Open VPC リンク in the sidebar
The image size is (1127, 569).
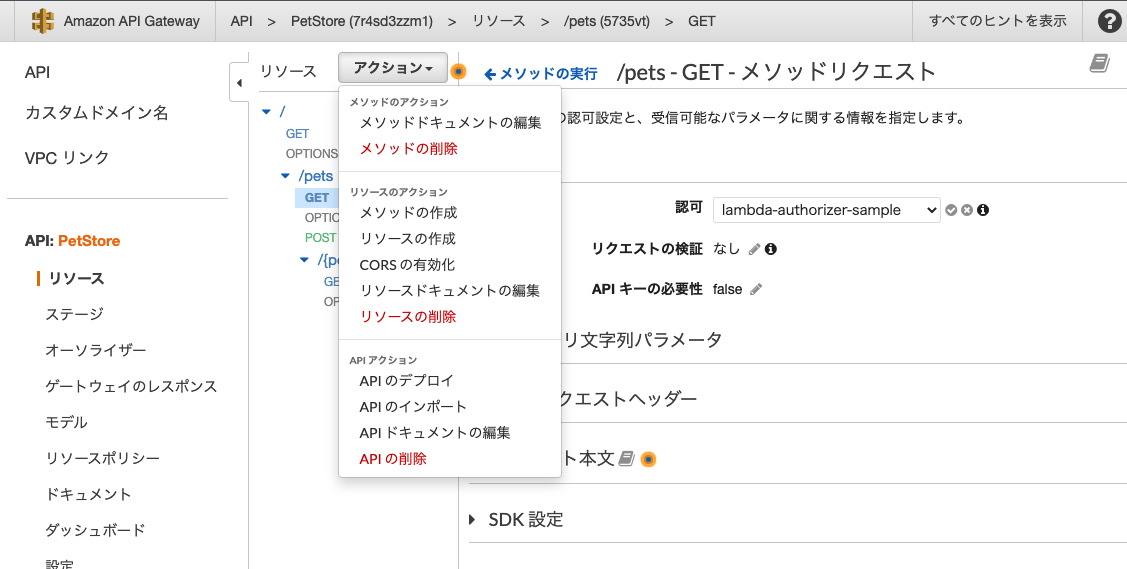point(67,157)
